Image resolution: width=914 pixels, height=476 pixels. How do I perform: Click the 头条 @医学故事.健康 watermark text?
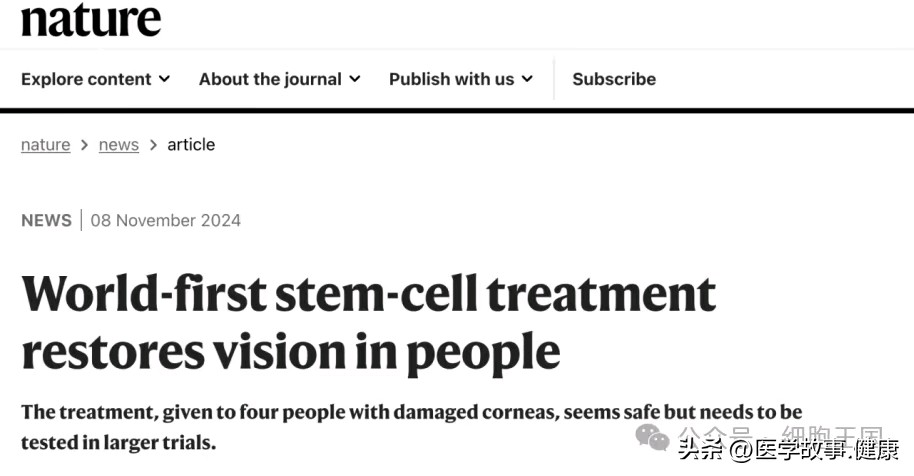(x=788, y=450)
